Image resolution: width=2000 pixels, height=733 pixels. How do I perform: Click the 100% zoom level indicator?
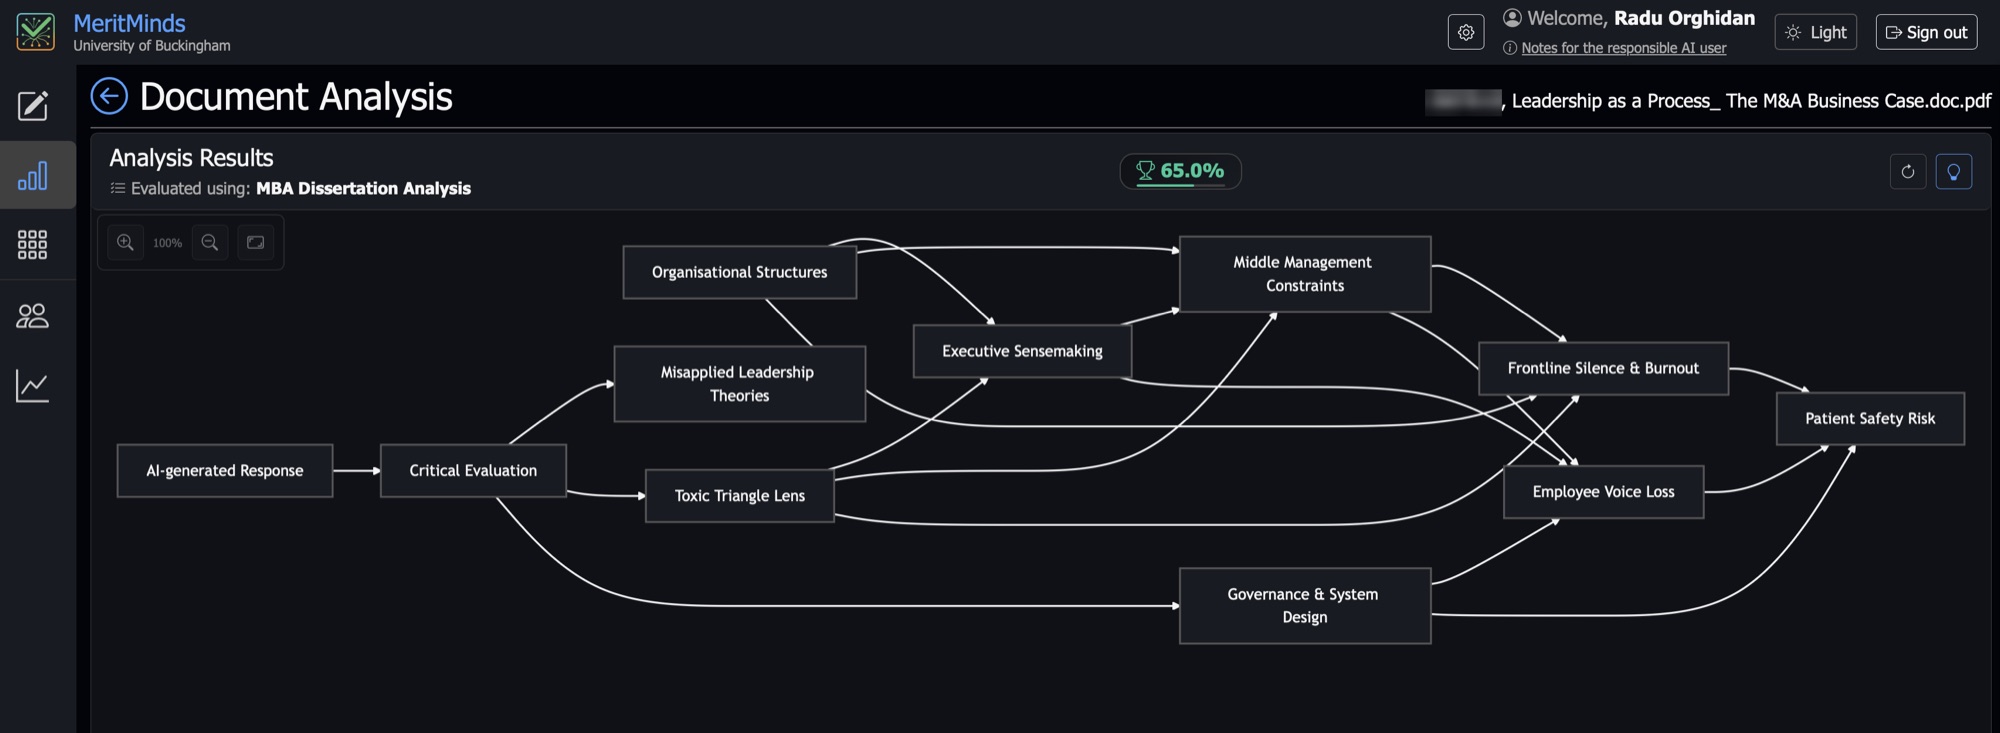click(x=167, y=243)
